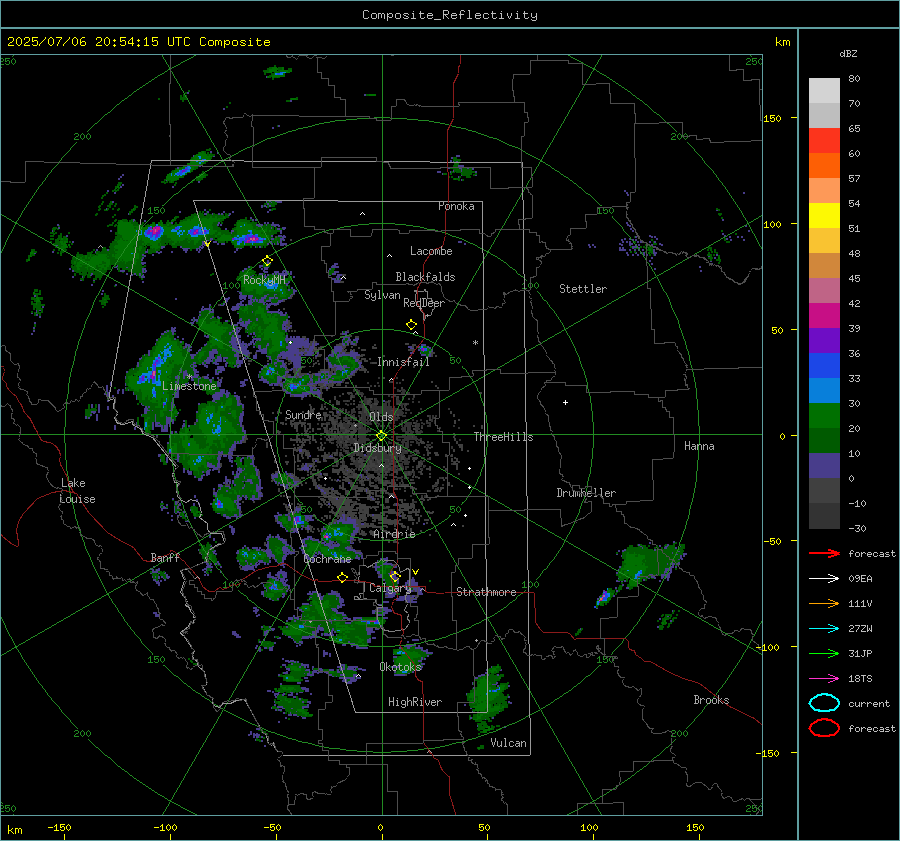Viewport: 900px width, 841px height.
Task: Click the Innisfail town label
Action: click(x=403, y=362)
